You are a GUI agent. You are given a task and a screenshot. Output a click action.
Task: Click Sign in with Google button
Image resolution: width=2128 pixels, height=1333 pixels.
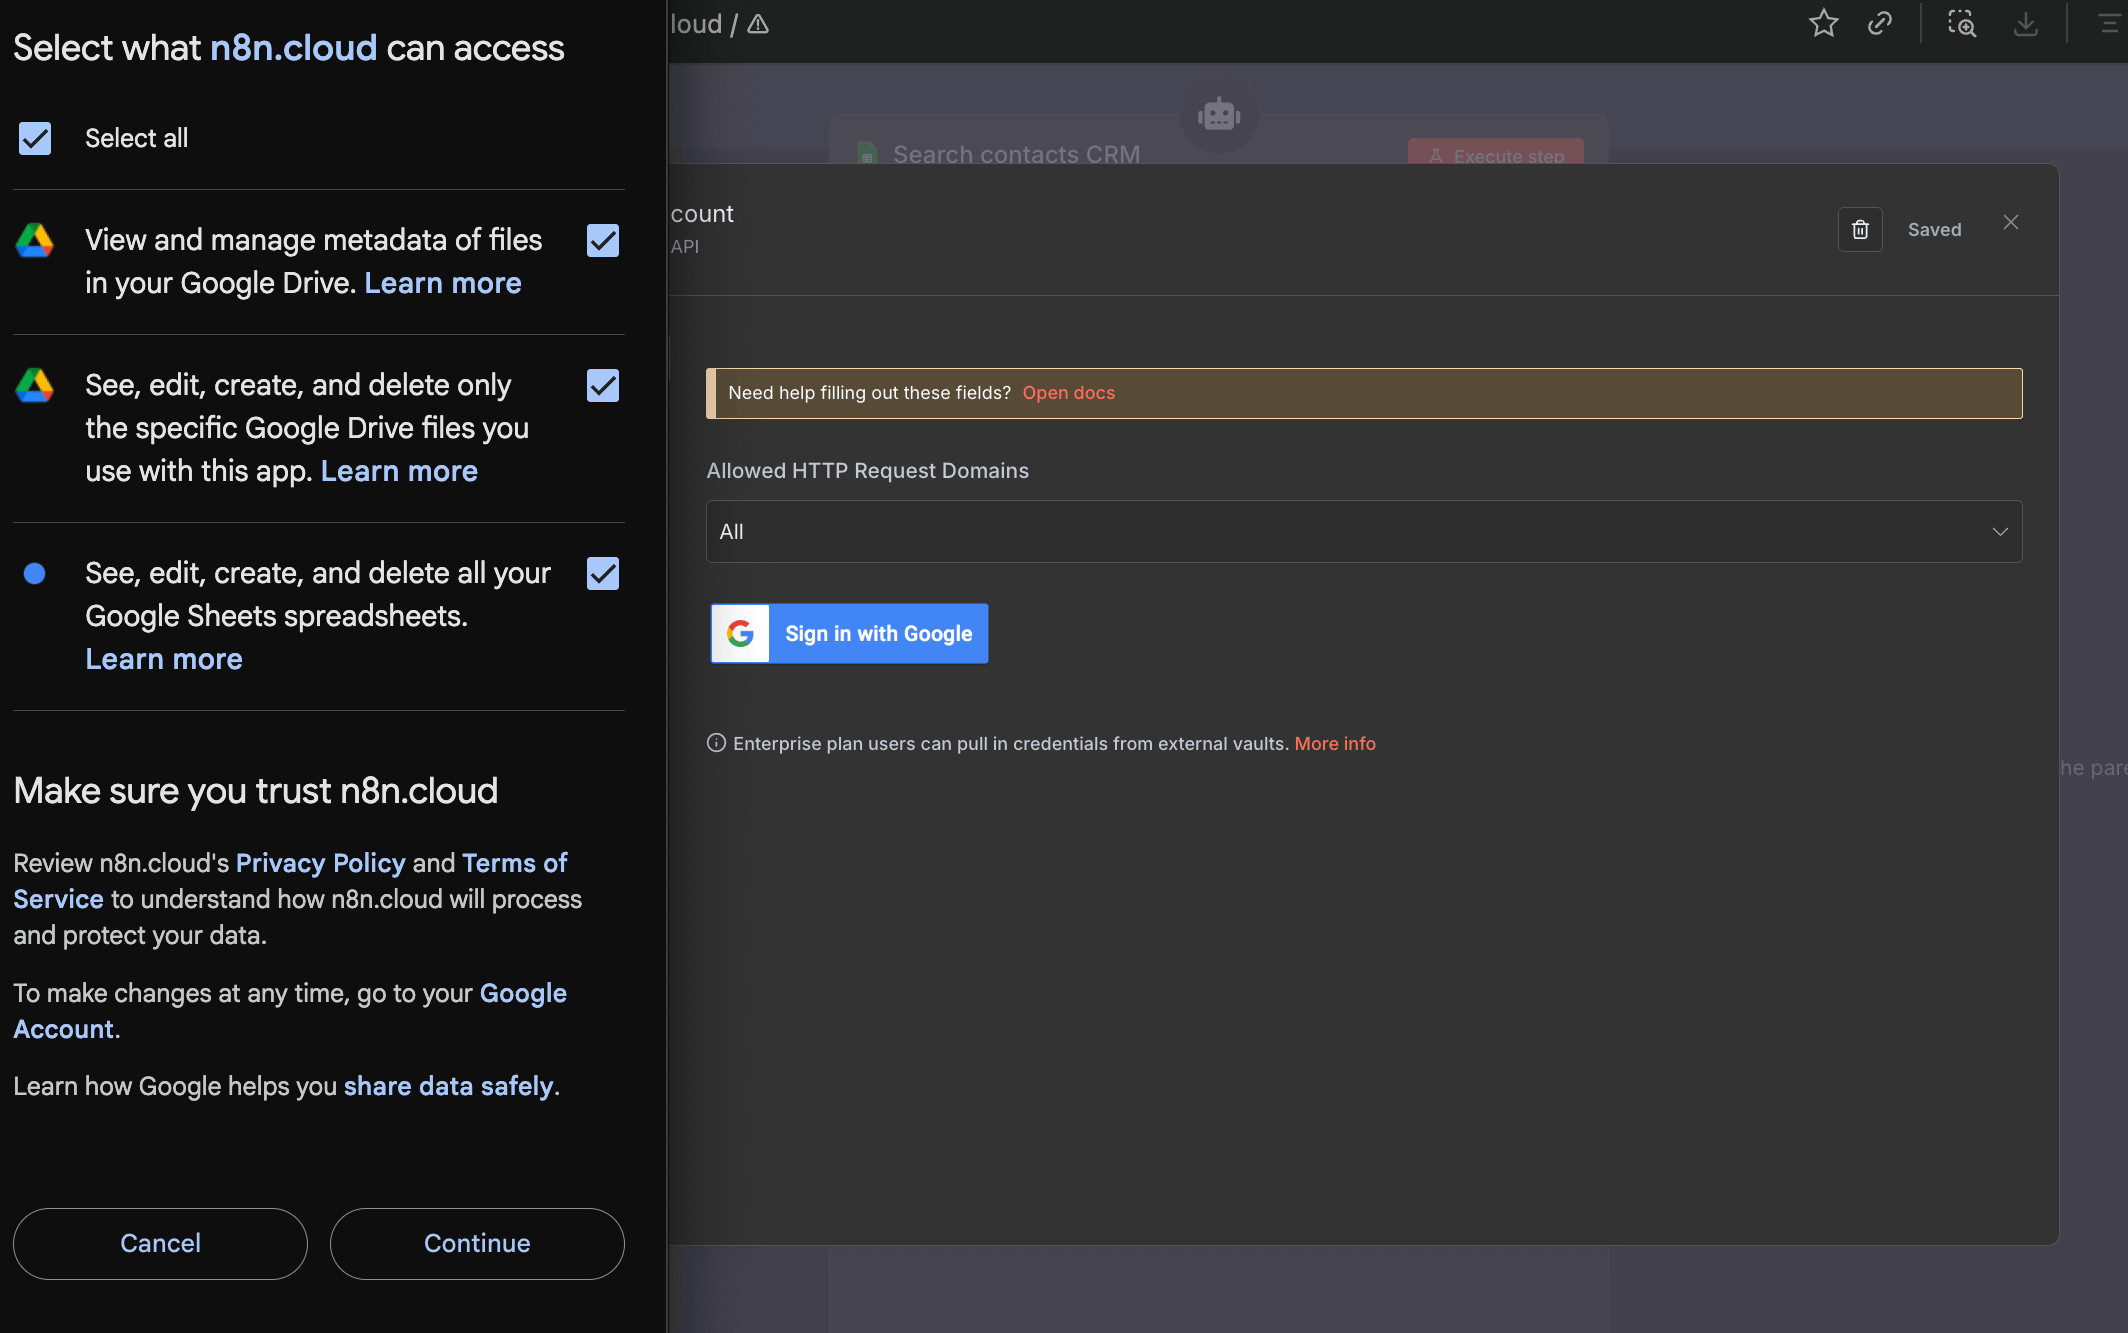[x=849, y=633]
